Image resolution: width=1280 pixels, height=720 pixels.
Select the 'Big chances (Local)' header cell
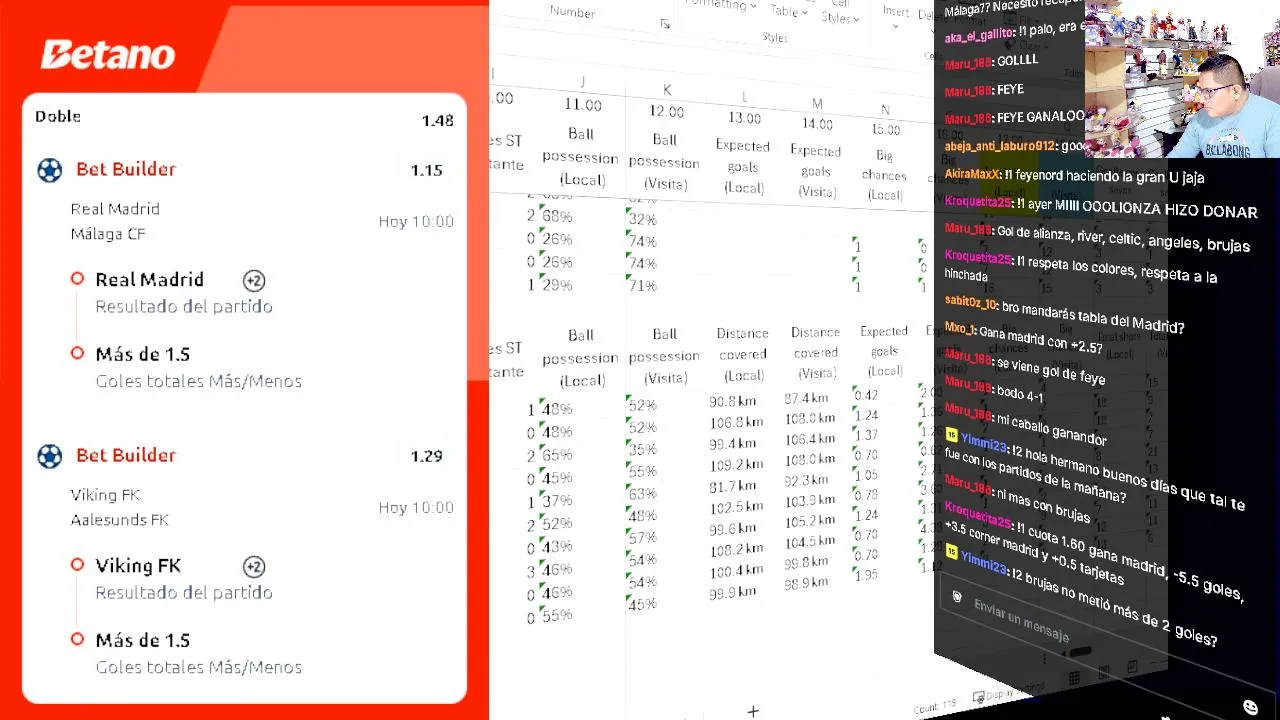[x=885, y=175]
